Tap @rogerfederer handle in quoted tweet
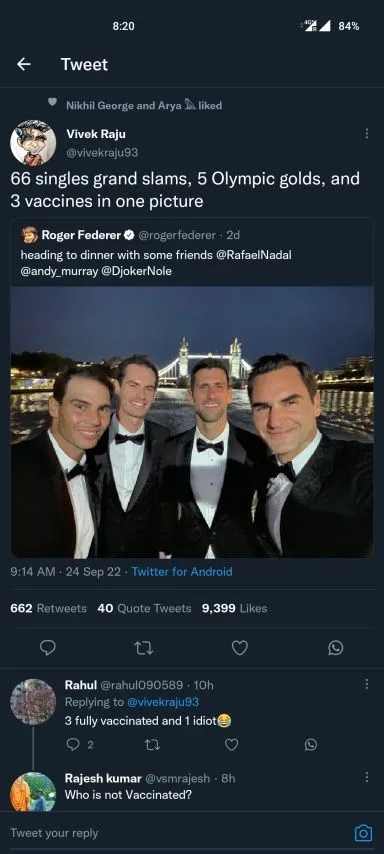Screen dimensions: 384x854 [177, 235]
